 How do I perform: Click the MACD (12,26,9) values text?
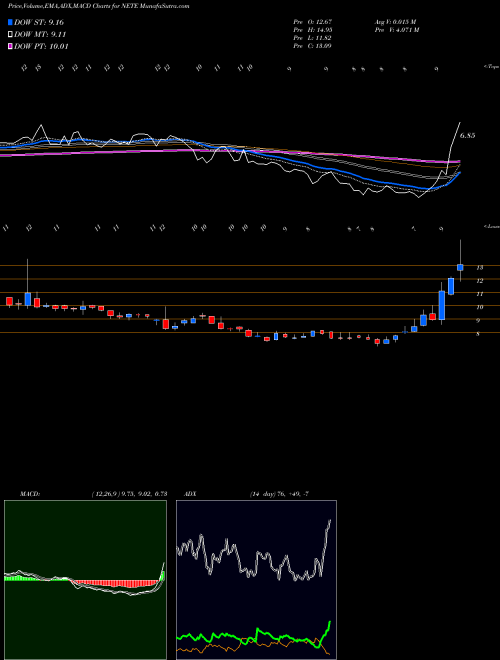click(x=129, y=494)
